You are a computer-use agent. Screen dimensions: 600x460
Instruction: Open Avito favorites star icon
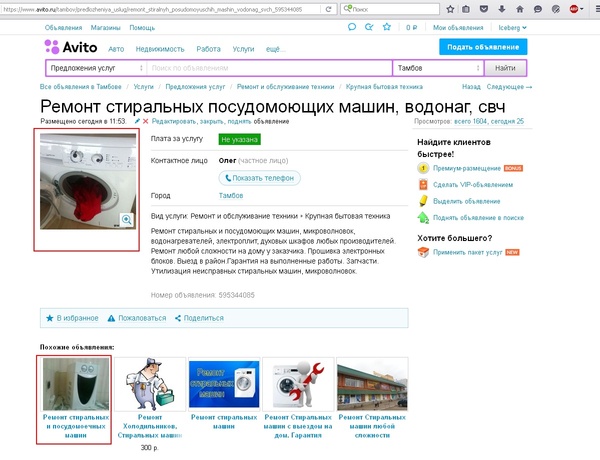click(387, 27)
